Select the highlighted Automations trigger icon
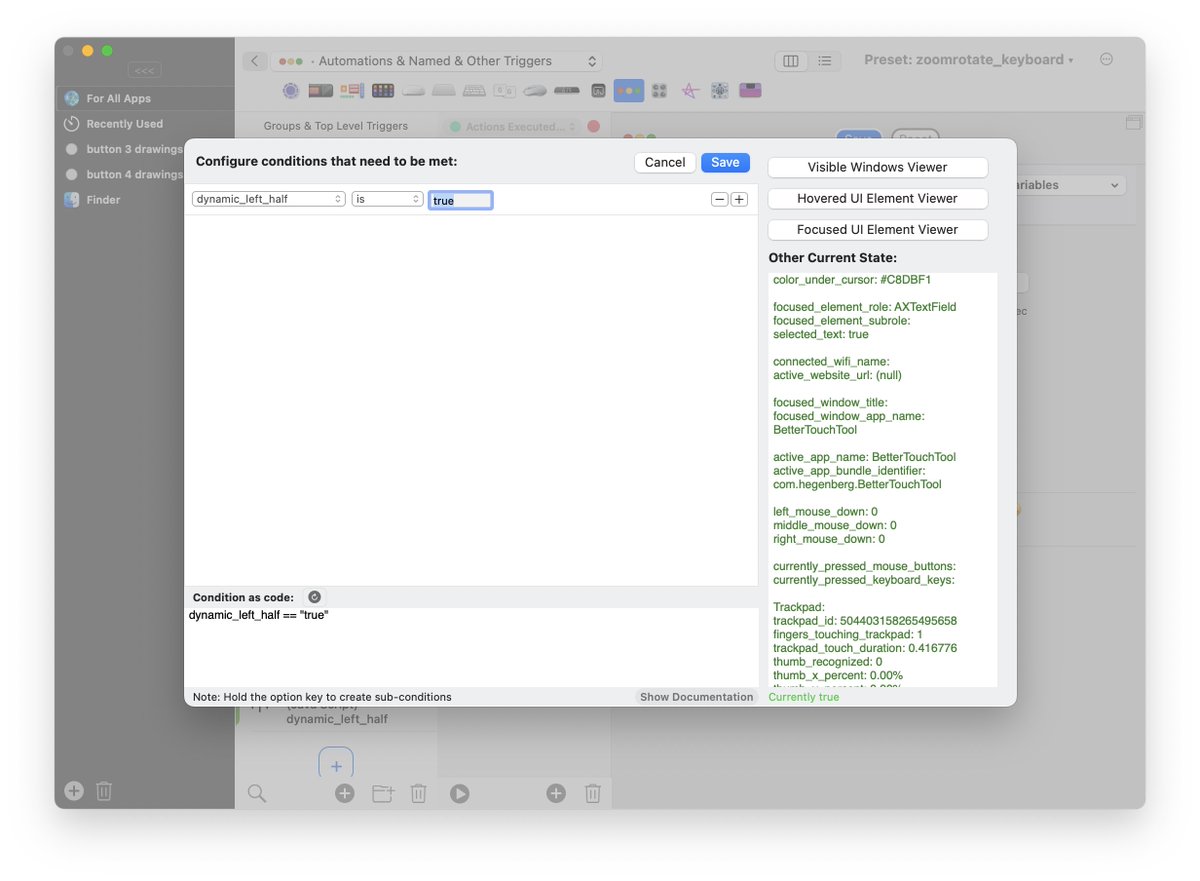This screenshot has width=1200, height=881. (629, 90)
